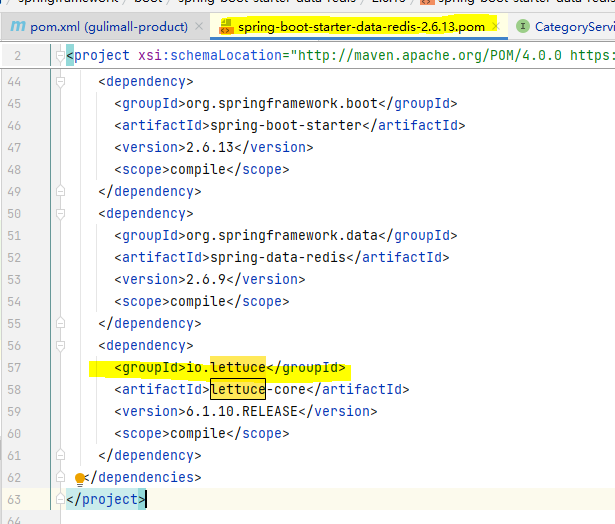This screenshot has height=524, width=615.
Task: Select spring-boot-starter-data-redis-2.6.13.pom tab
Action: point(359,27)
